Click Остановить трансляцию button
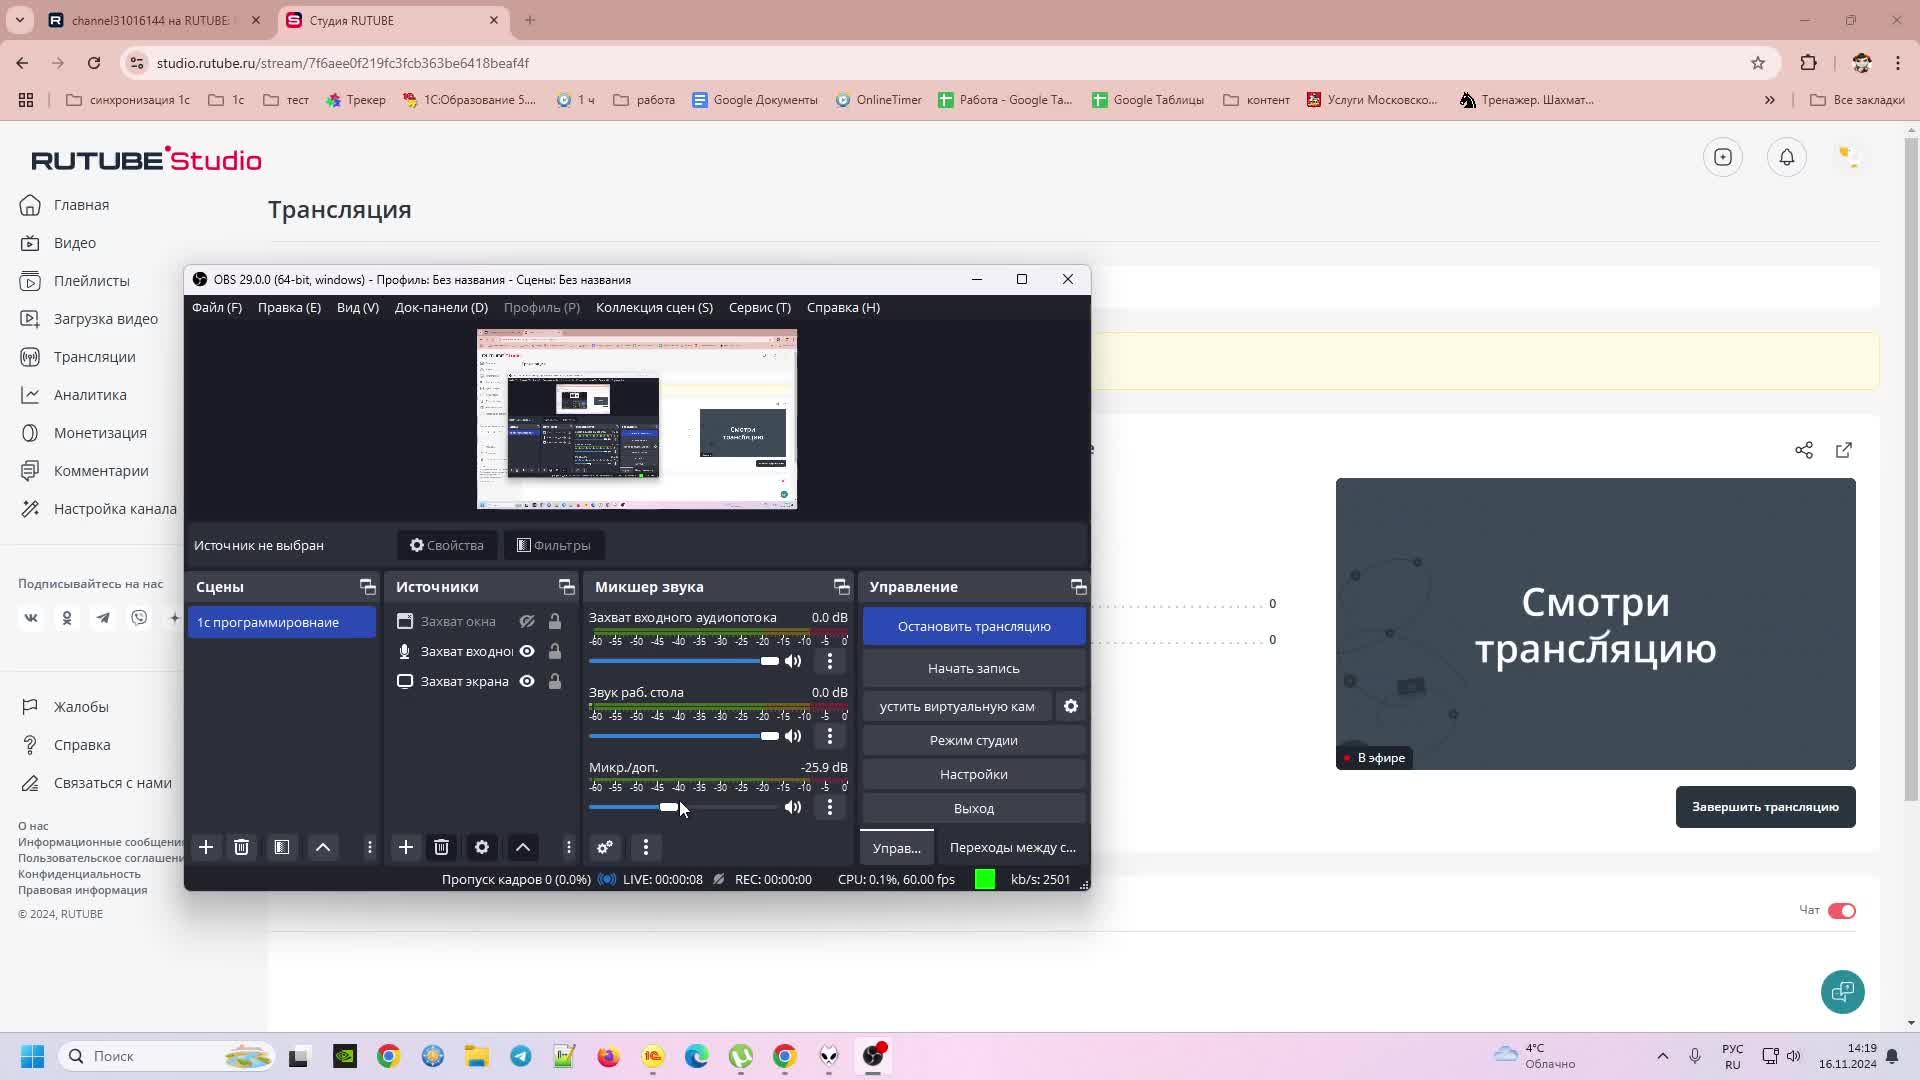 coord(974,626)
